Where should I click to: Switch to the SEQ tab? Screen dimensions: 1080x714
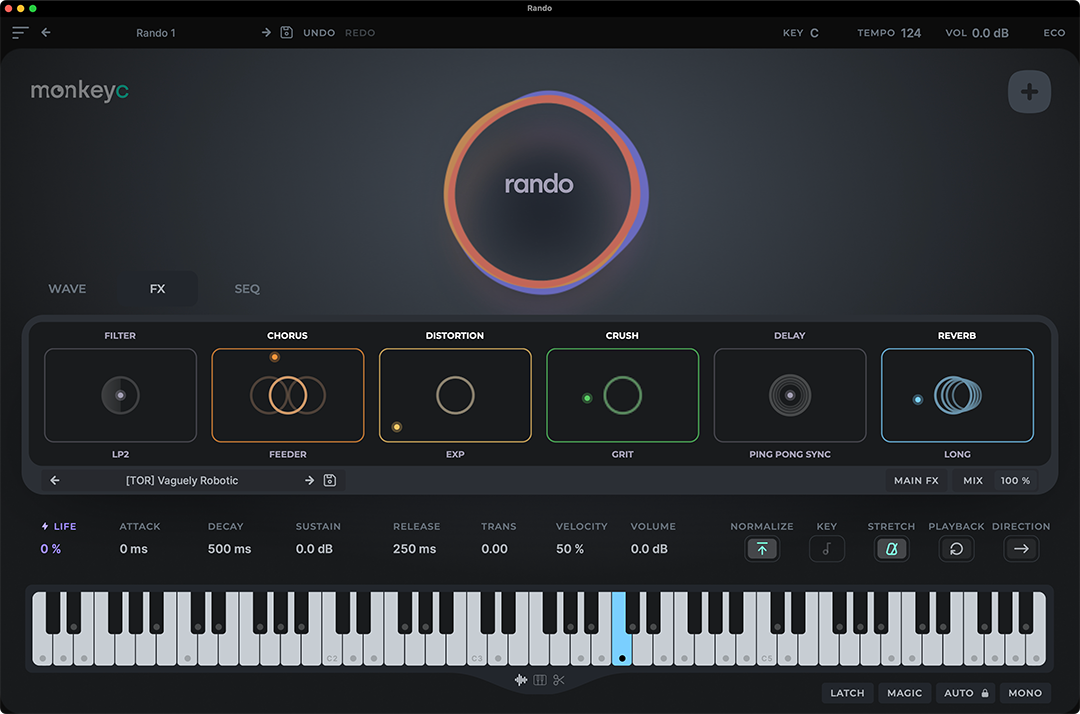pyautogui.click(x=247, y=289)
